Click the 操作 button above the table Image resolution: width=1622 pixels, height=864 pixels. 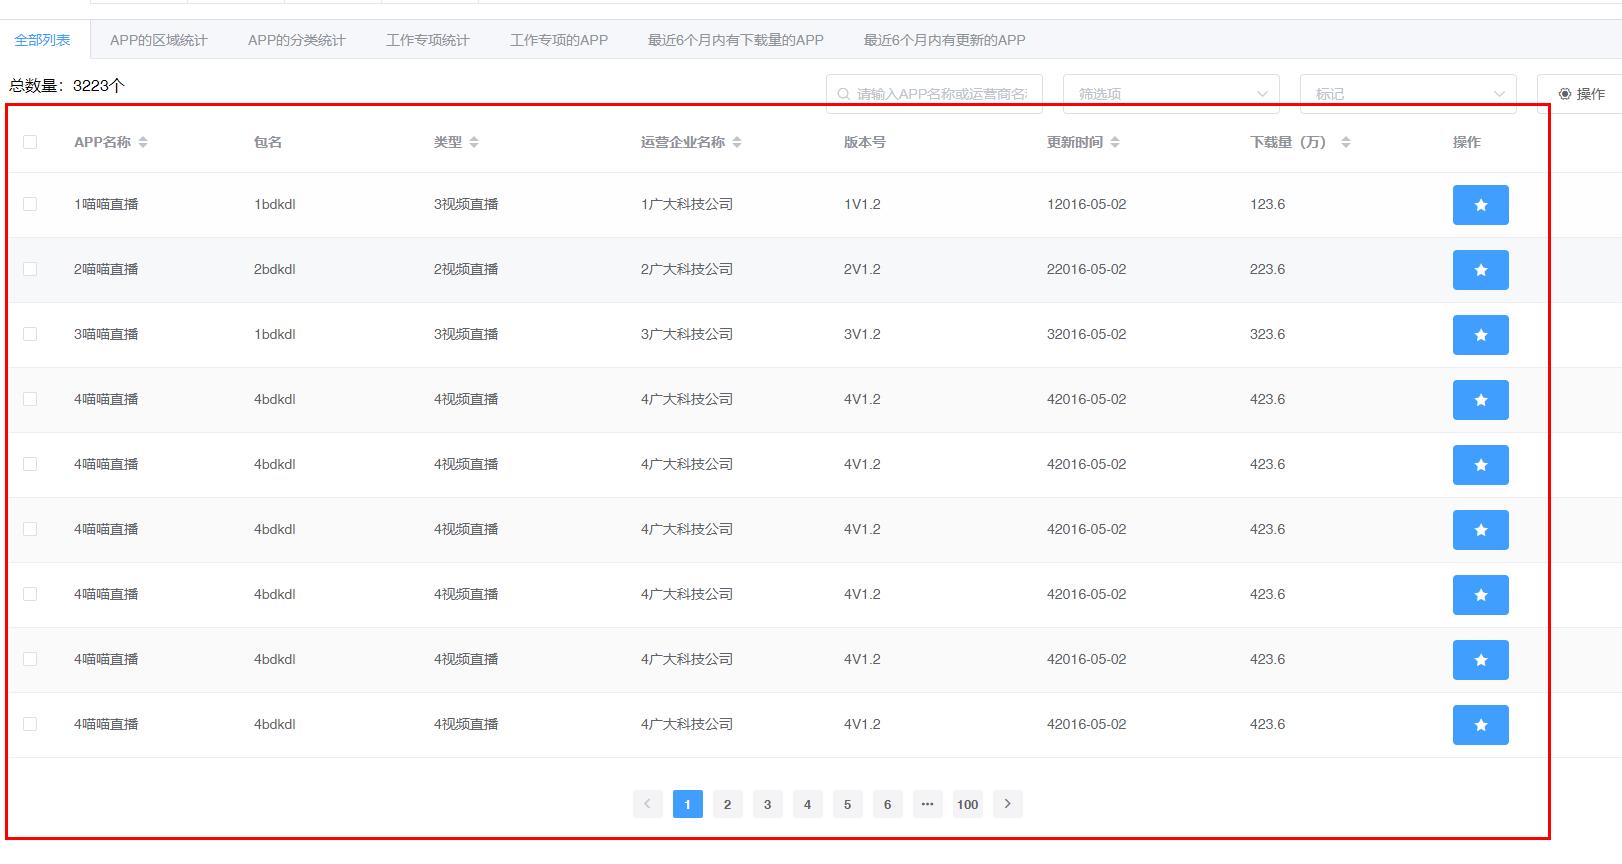[x=1581, y=94]
